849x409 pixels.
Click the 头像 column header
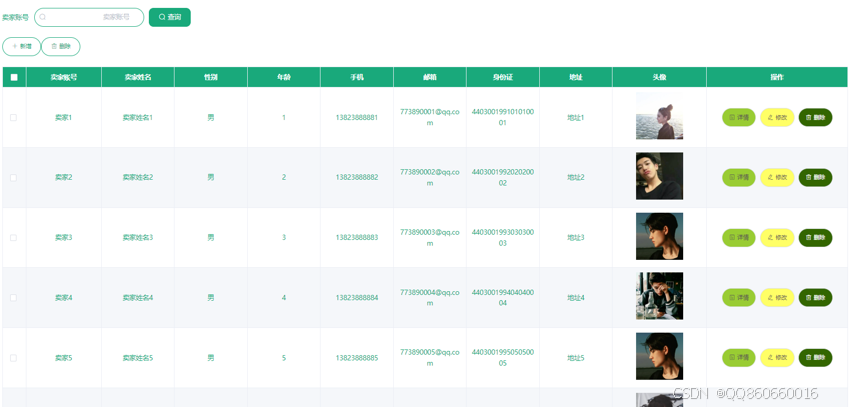pos(659,77)
